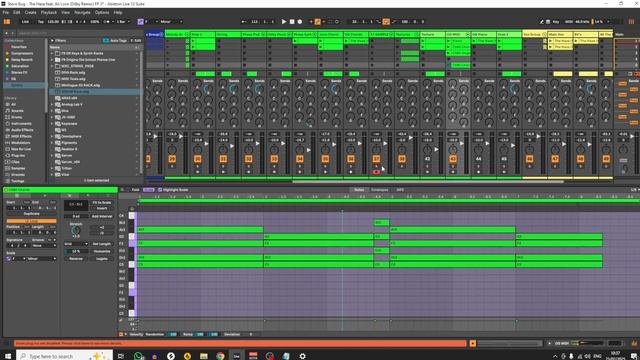Open Audio Effects in the Library
Screen dimensions: 640x360
click(22, 130)
